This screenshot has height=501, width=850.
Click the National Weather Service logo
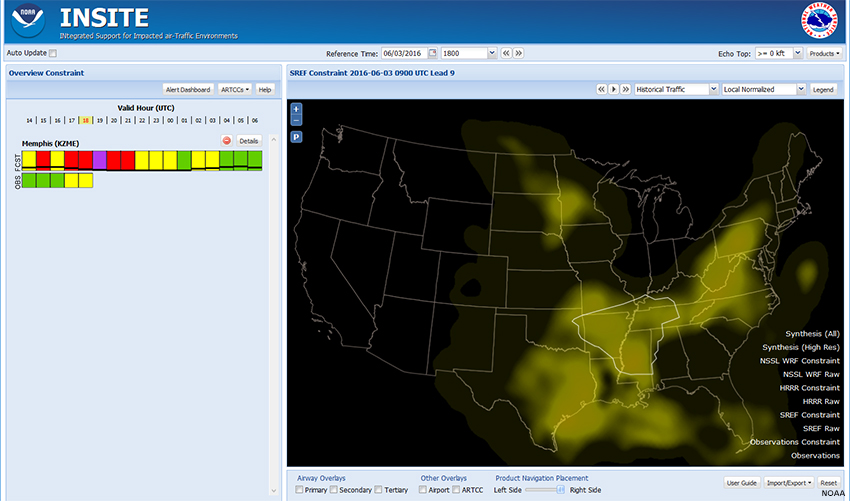point(819,21)
